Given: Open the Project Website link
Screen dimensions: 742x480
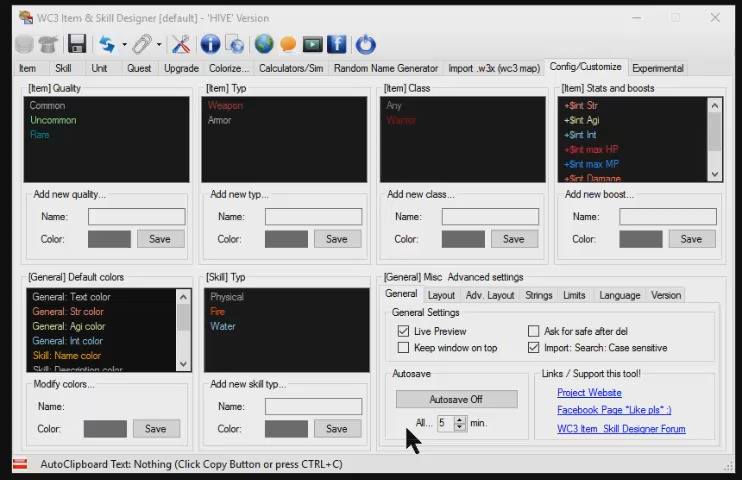Looking at the screenshot, I should pyautogui.click(x=589, y=392).
